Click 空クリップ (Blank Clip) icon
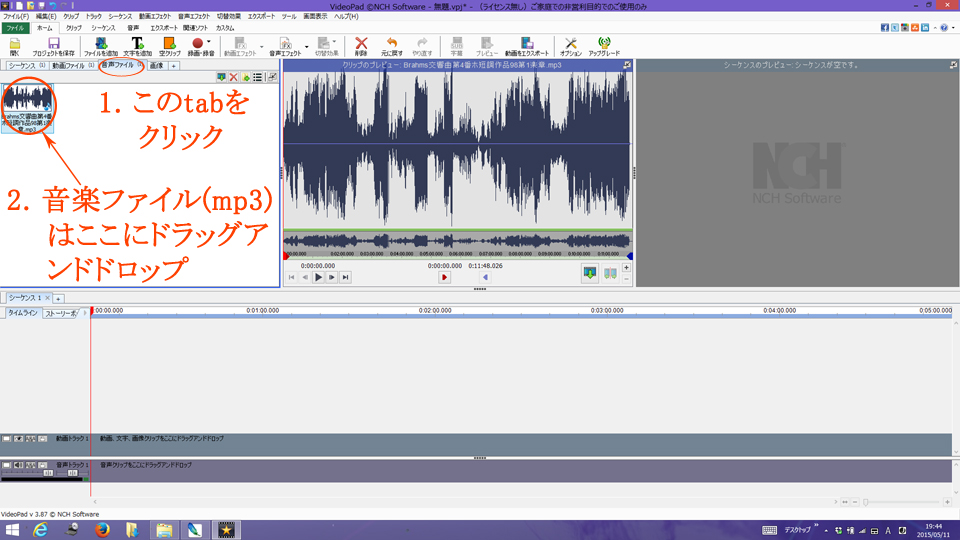This screenshot has height=540, width=960. [169, 43]
